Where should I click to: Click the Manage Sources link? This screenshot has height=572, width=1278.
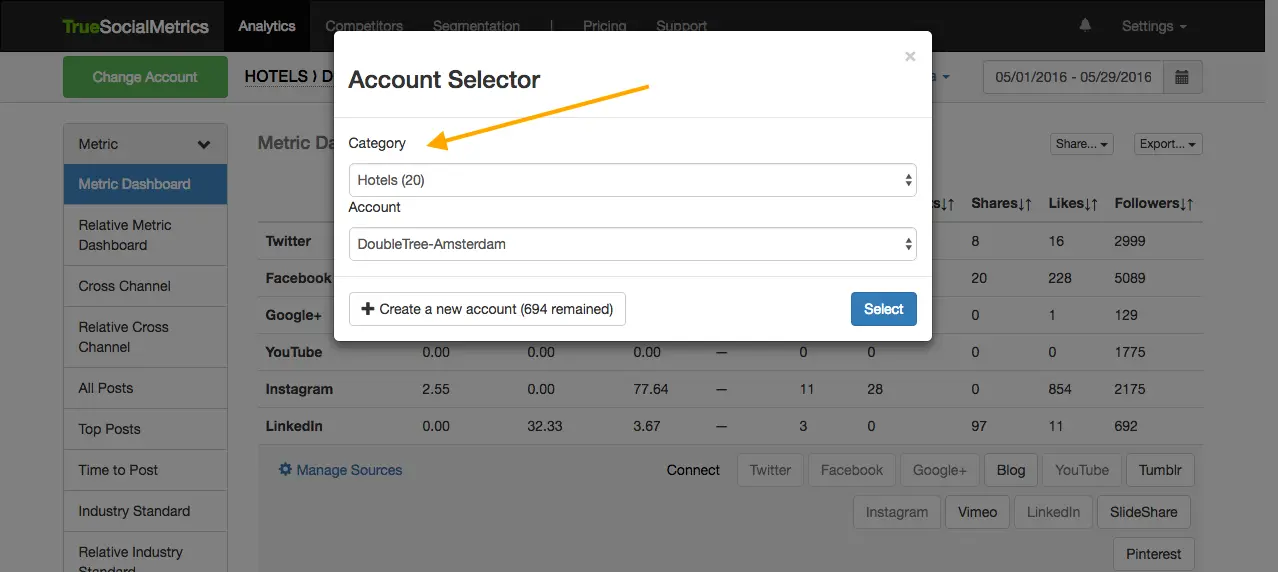[x=340, y=470]
